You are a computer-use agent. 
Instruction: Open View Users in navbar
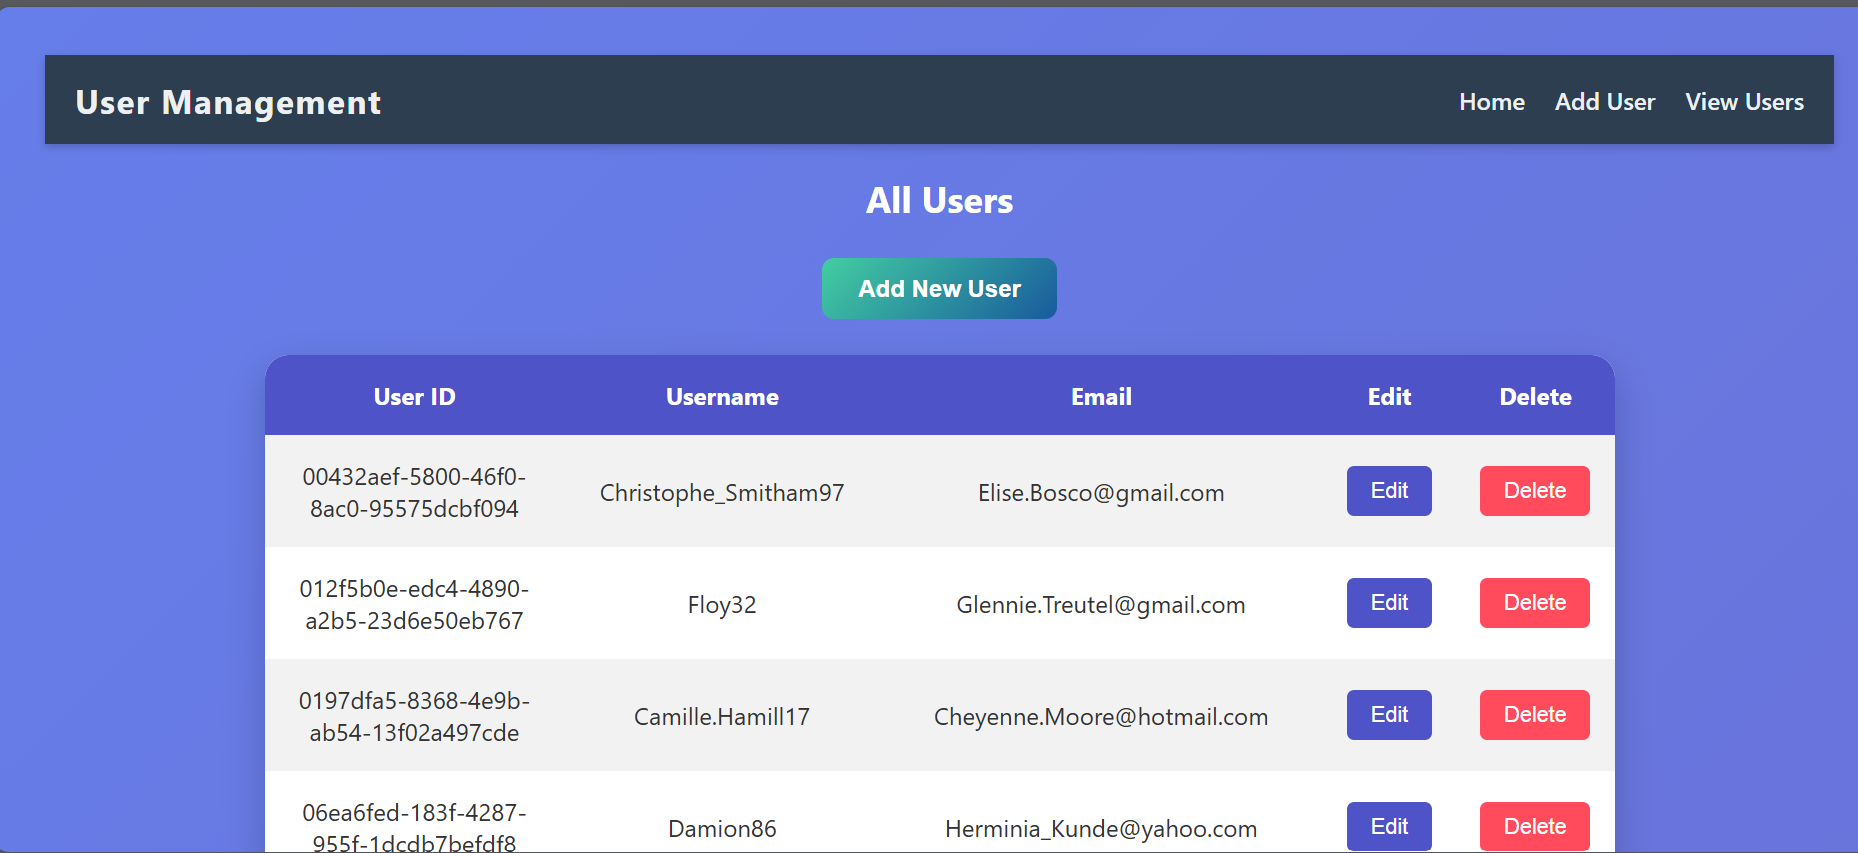pos(1744,102)
